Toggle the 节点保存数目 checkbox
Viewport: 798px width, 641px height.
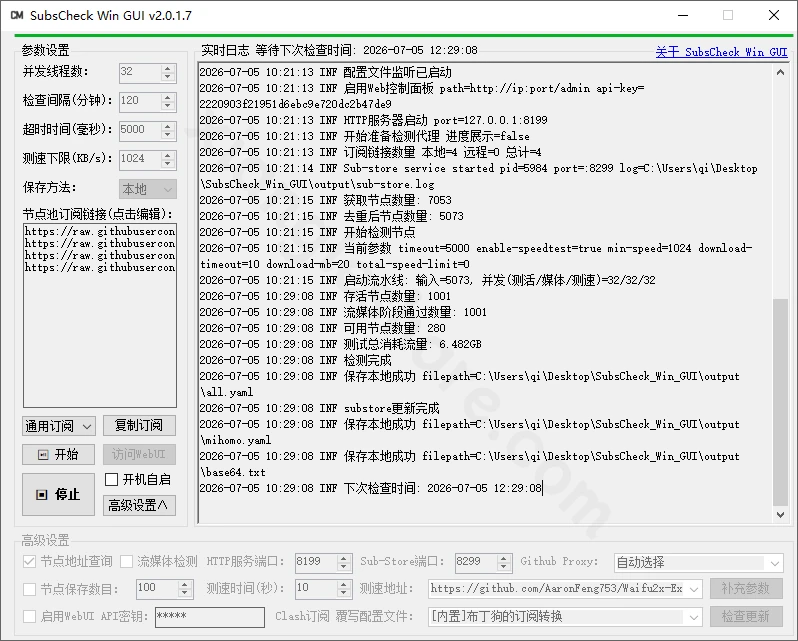click(30, 589)
